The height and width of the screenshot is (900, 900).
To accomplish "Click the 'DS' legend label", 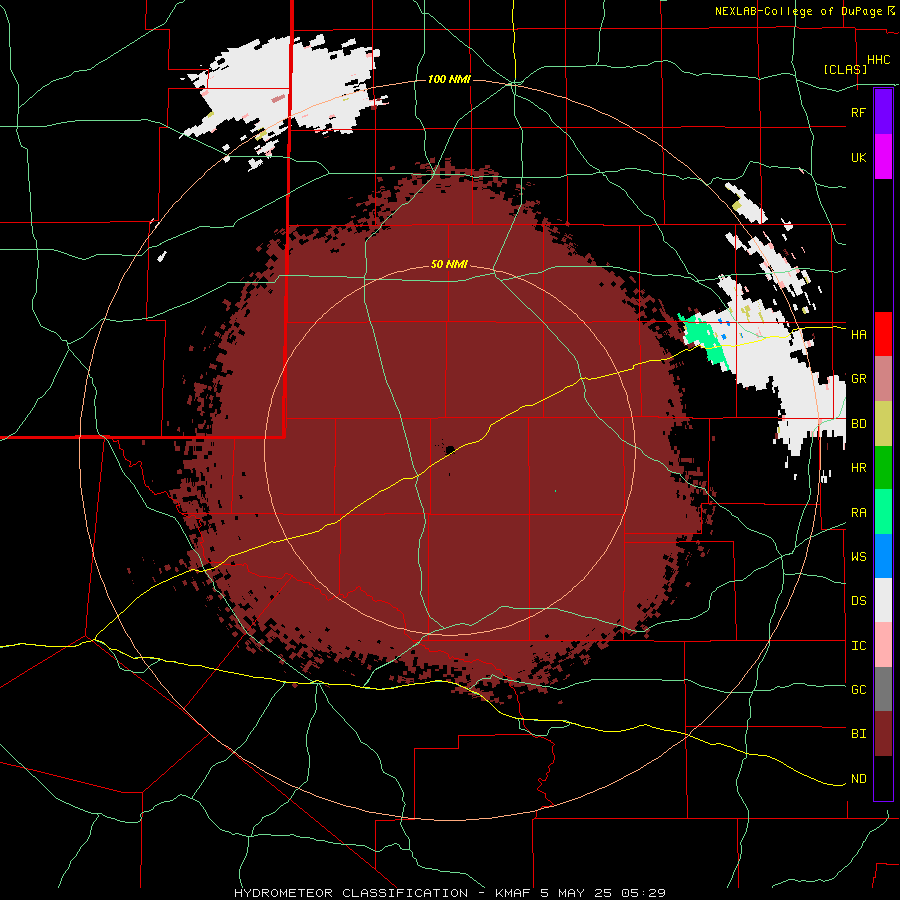I will point(858,600).
